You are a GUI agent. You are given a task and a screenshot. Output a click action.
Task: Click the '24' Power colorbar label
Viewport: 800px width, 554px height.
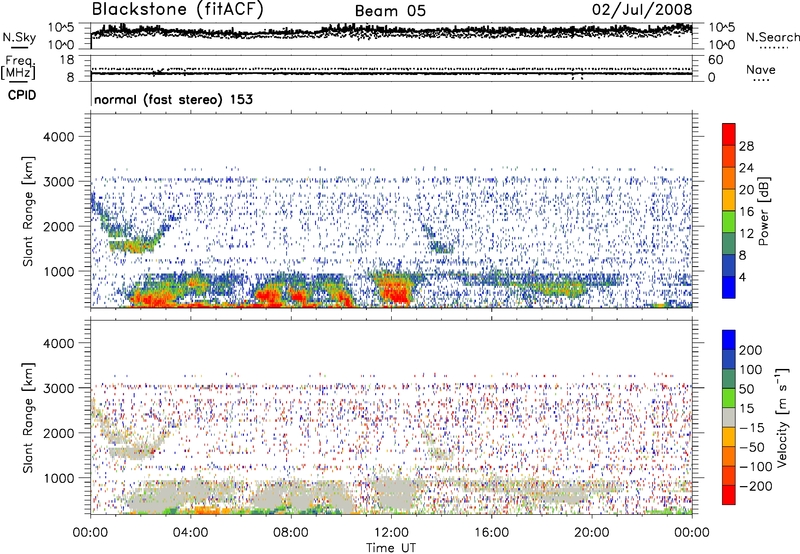click(x=746, y=168)
